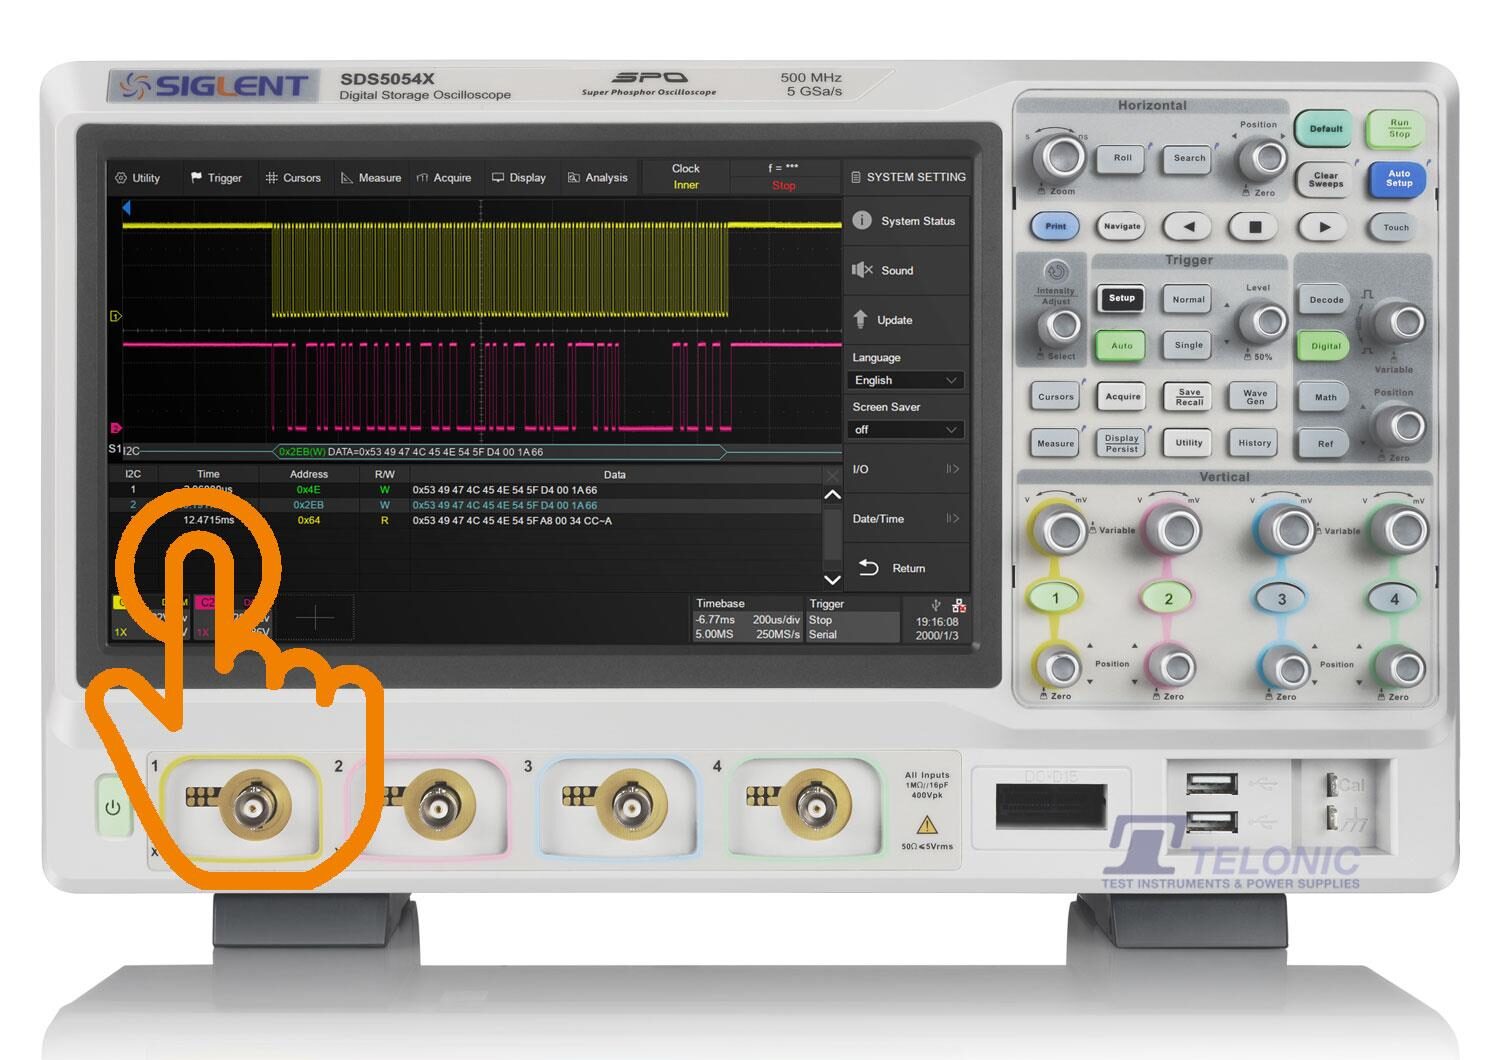Viewport: 1500px width, 1060px height.
Task: Push the blue Print button
Action: coord(1056,226)
